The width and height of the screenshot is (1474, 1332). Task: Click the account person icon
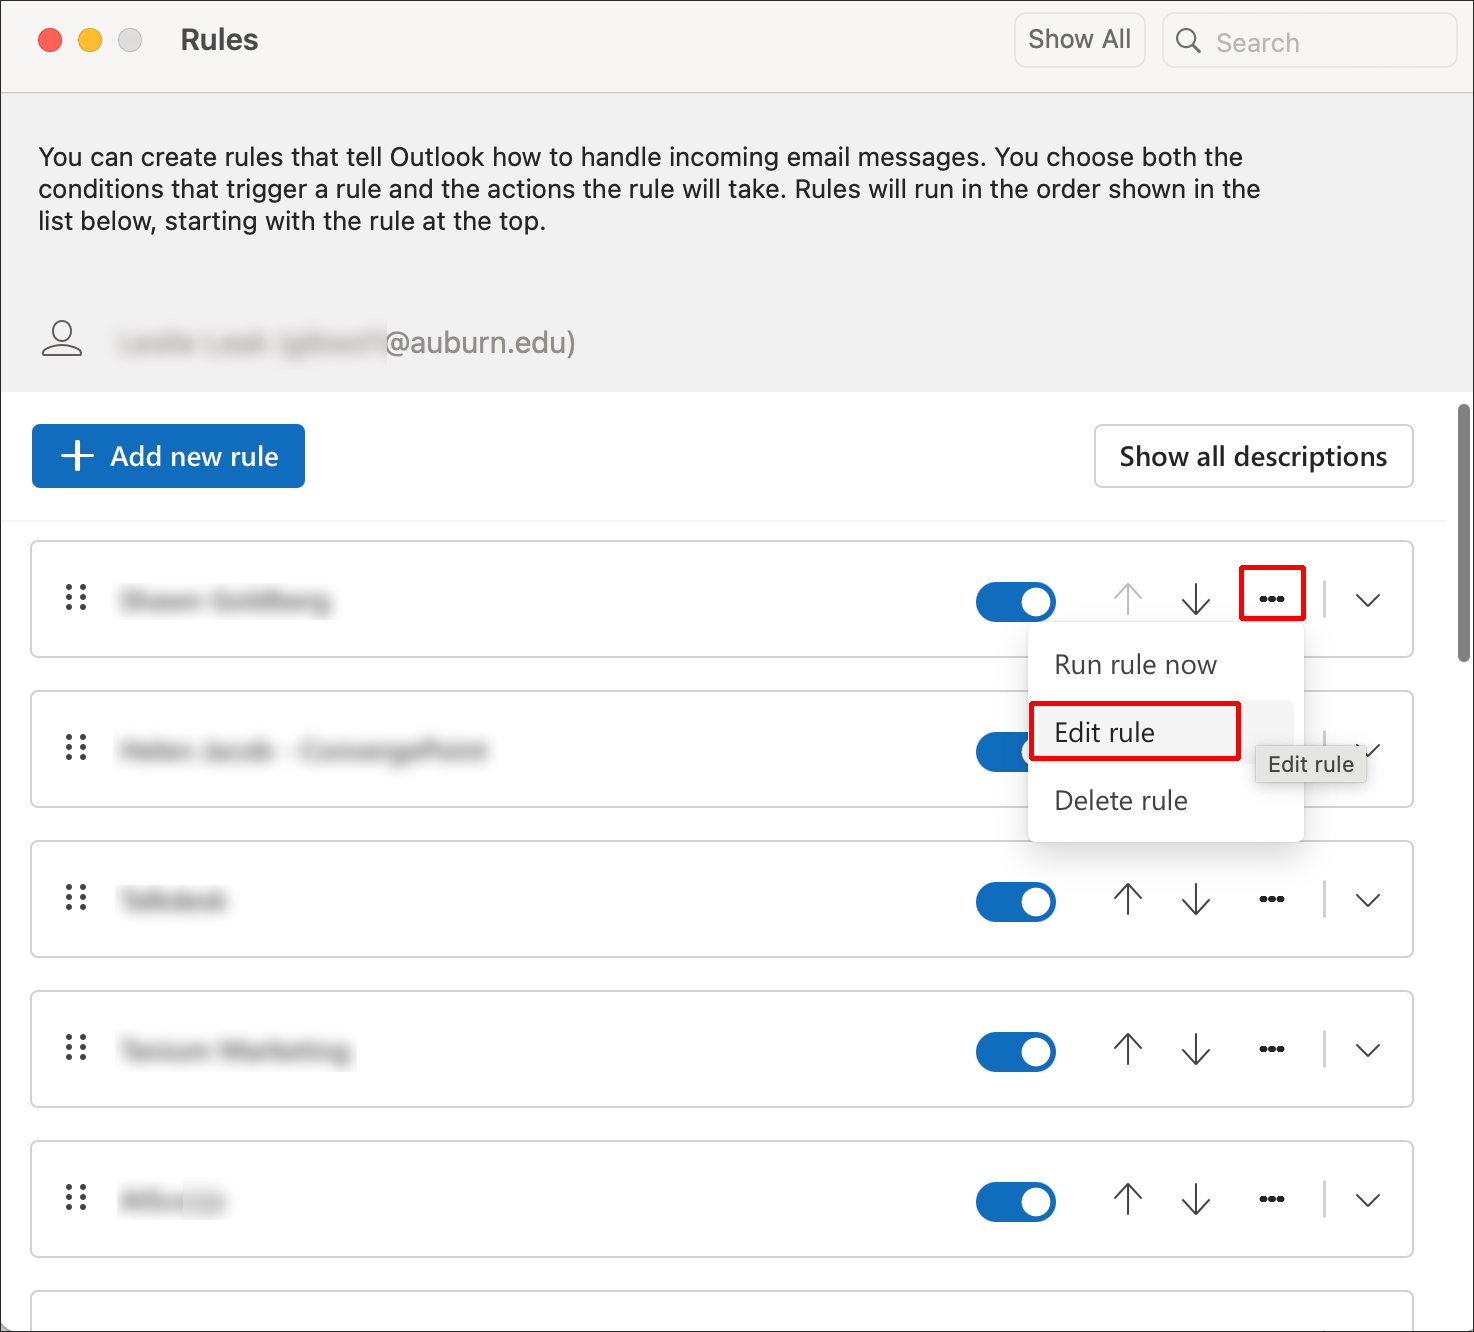click(x=62, y=339)
